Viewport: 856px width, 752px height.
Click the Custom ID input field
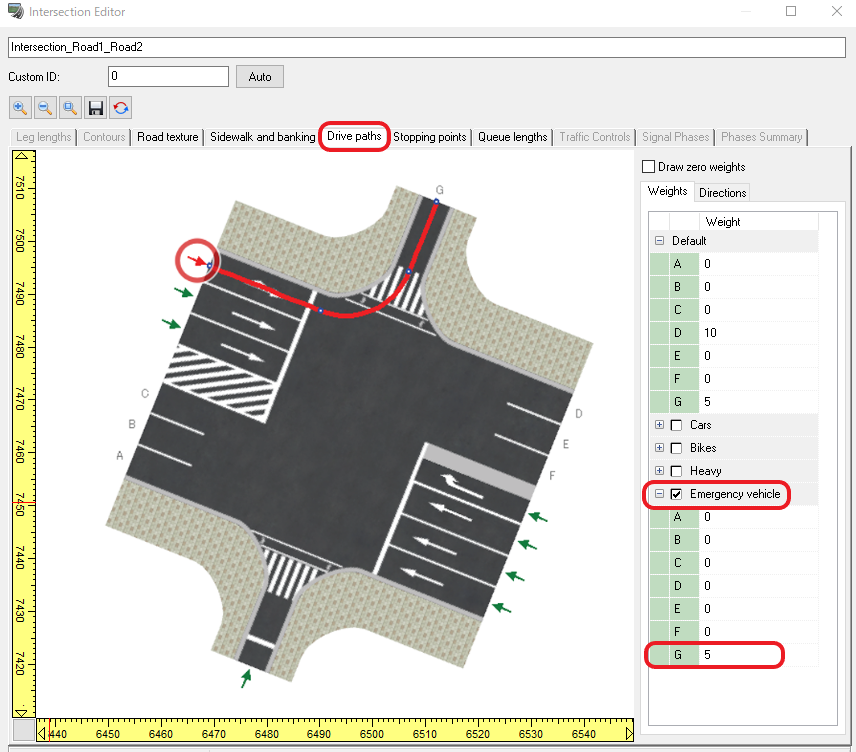pos(168,76)
